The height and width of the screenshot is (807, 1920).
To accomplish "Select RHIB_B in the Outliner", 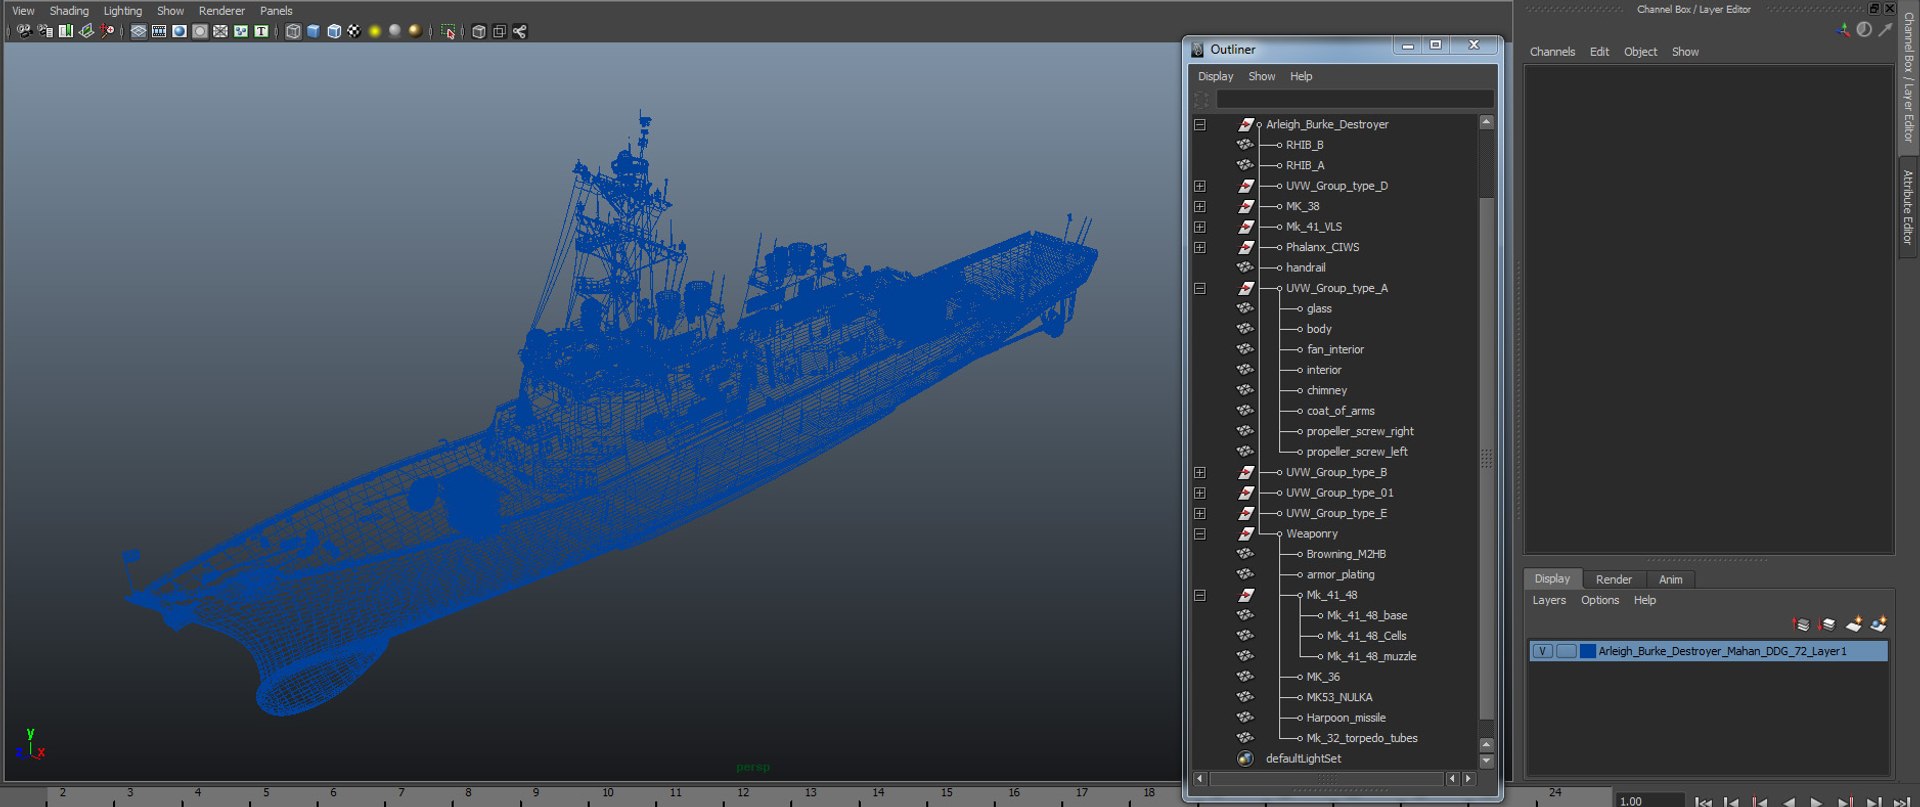I will (x=1304, y=145).
